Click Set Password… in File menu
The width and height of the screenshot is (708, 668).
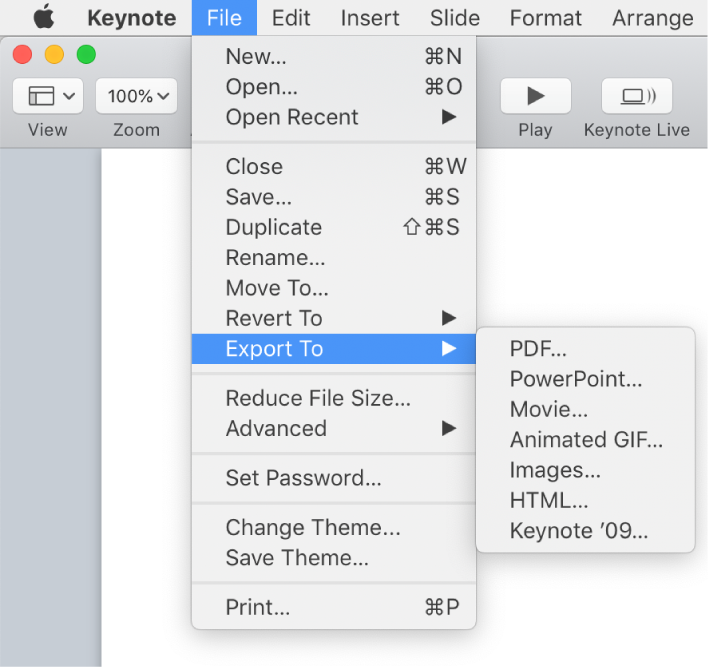point(303,478)
